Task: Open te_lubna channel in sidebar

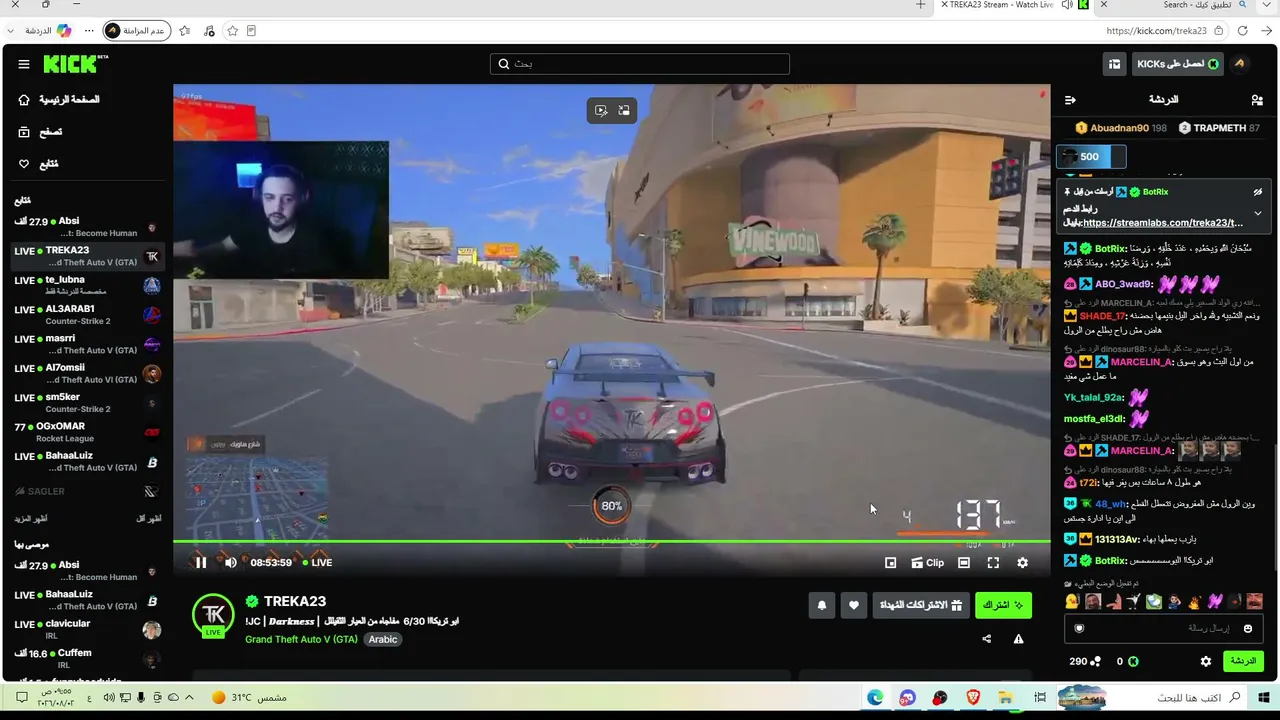Action: point(87,285)
